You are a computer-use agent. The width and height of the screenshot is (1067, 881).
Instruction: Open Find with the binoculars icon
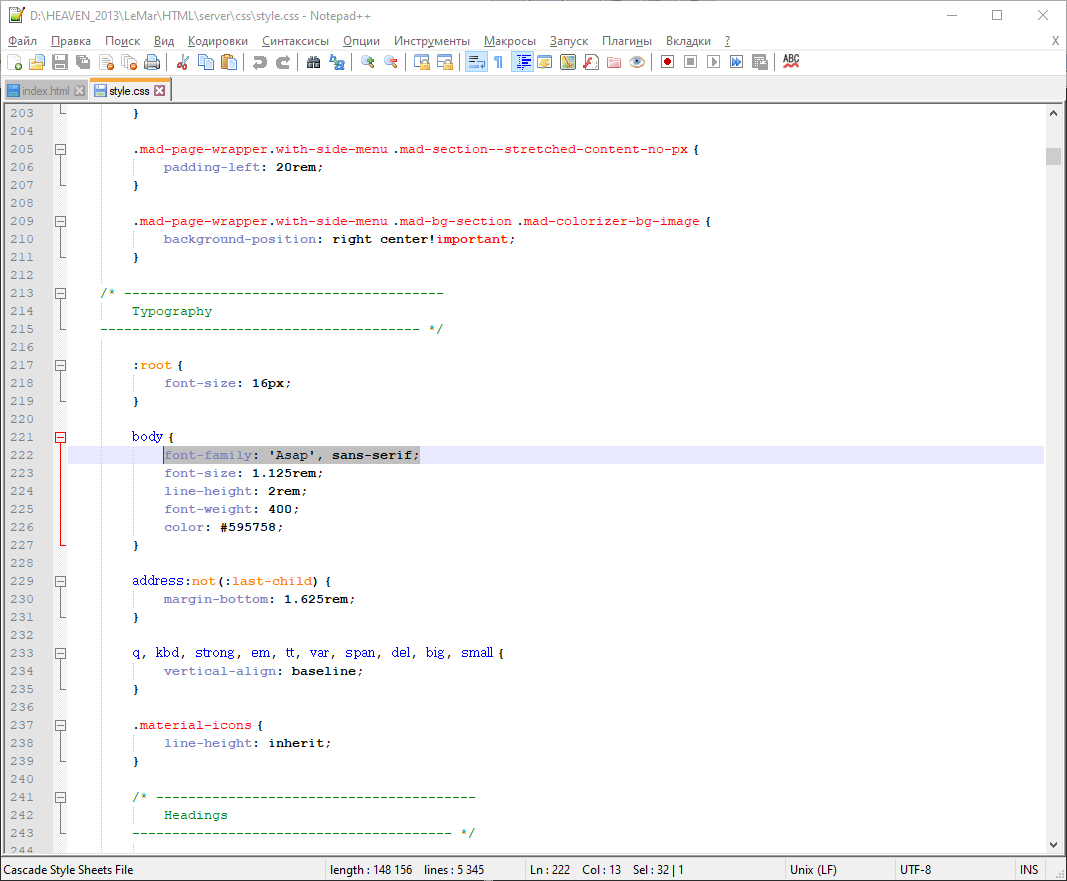(313, 62)
